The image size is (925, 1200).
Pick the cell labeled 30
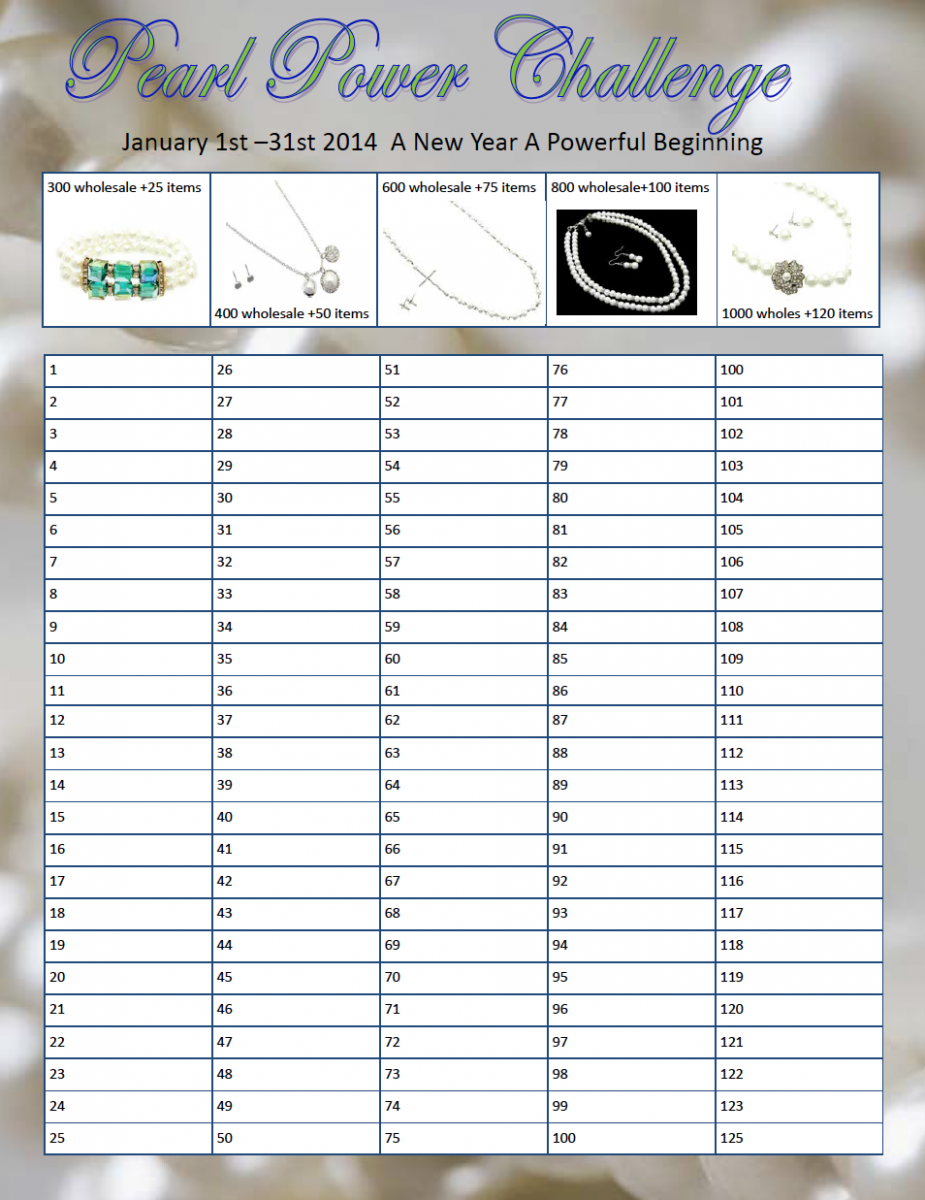[295, 498]
